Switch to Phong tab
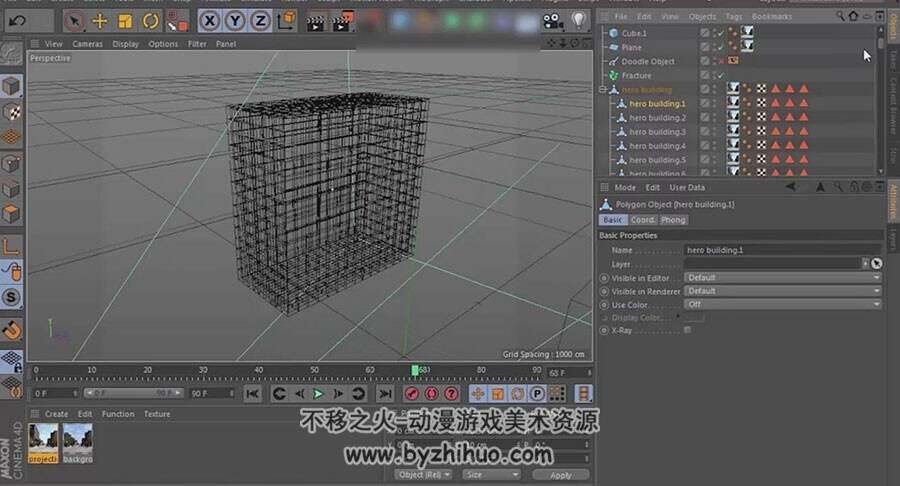The image size is (900, 486). click(673, 220)
